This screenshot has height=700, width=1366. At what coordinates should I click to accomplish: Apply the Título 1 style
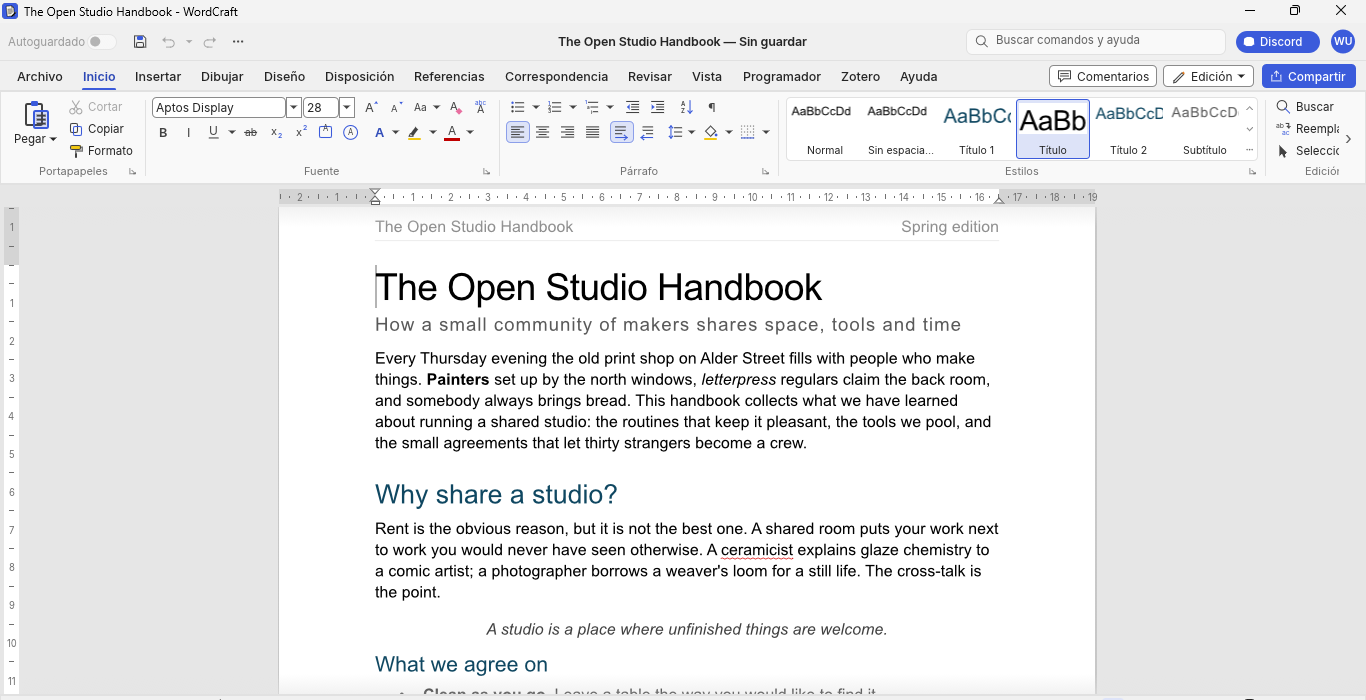point(977,129)
